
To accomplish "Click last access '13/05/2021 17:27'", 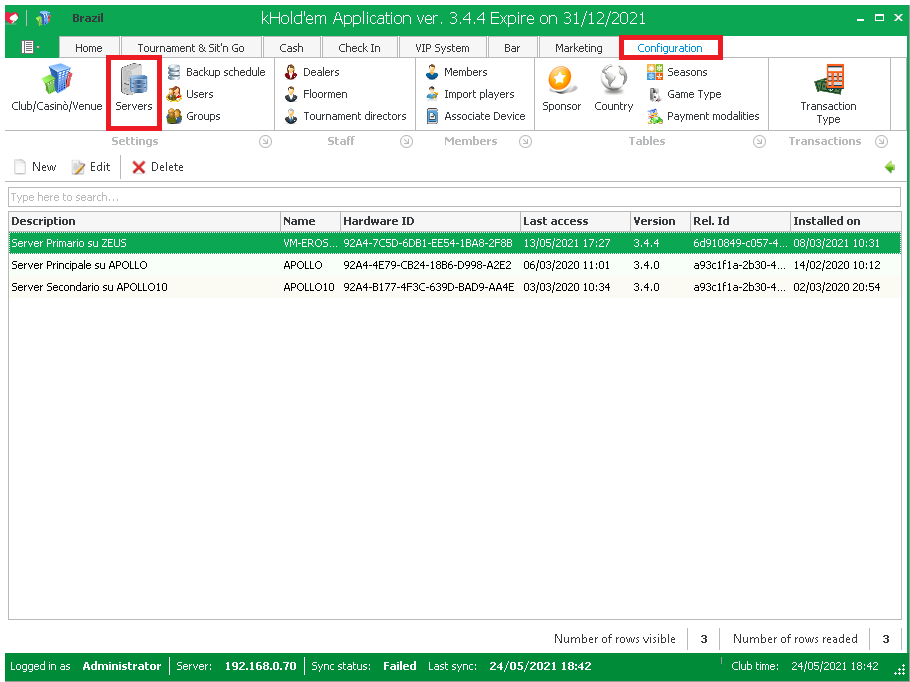I will pos(566,243).
